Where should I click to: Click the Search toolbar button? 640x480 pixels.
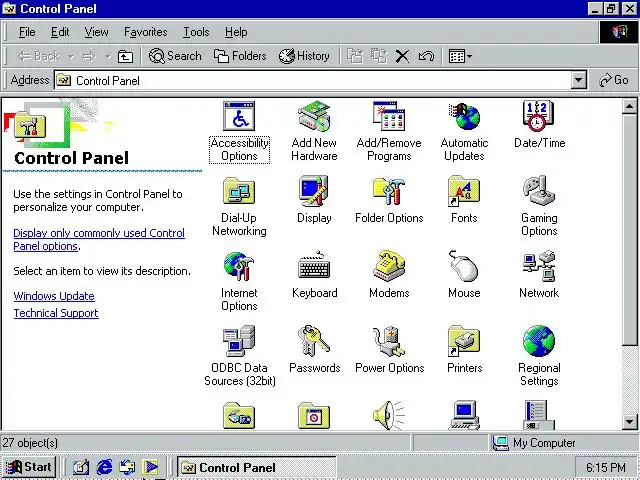click(175, 56)
